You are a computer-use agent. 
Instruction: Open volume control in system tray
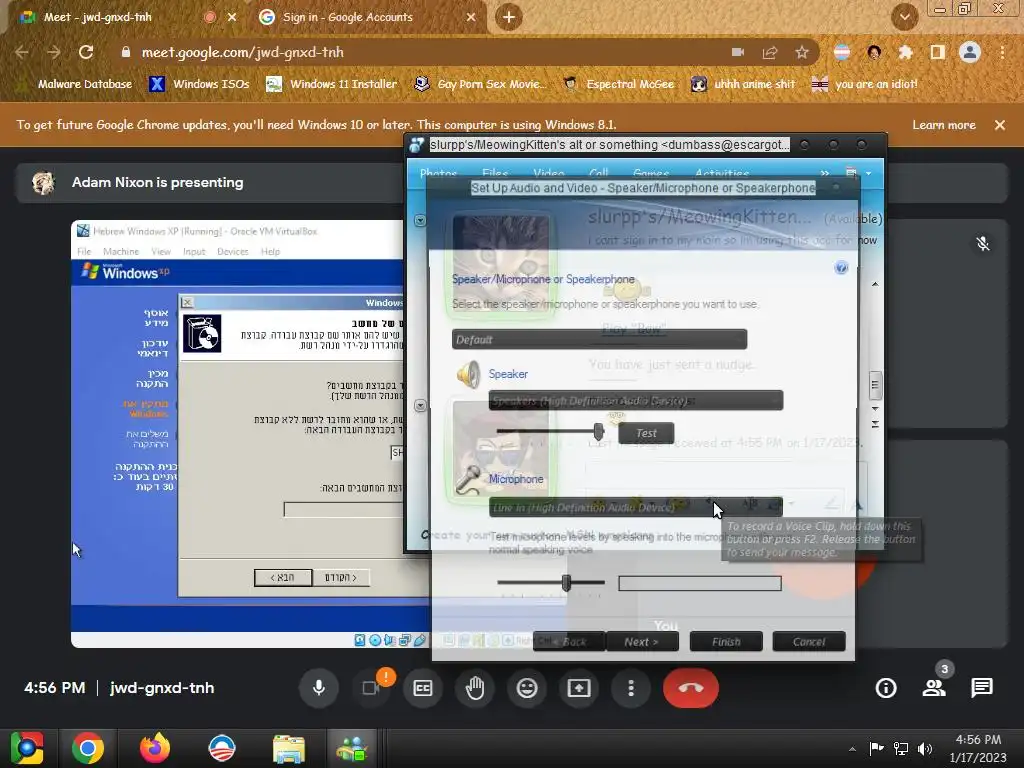pos(925,748)
